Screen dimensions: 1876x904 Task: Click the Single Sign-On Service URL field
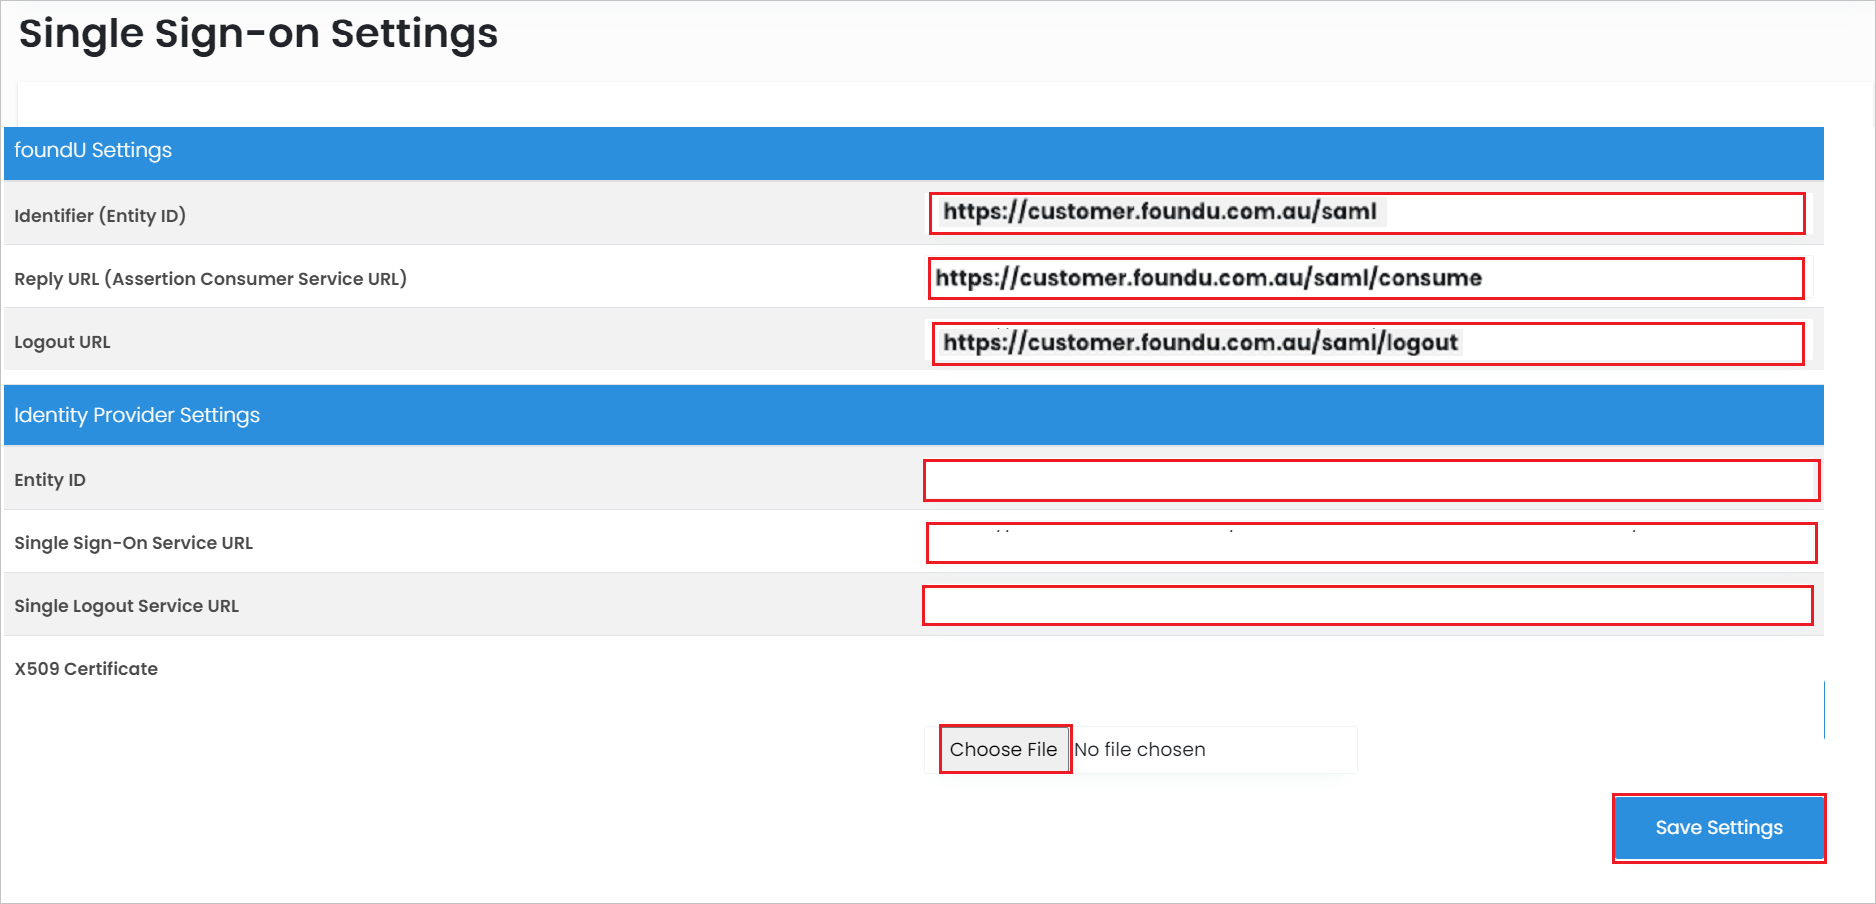point(1370,543)
